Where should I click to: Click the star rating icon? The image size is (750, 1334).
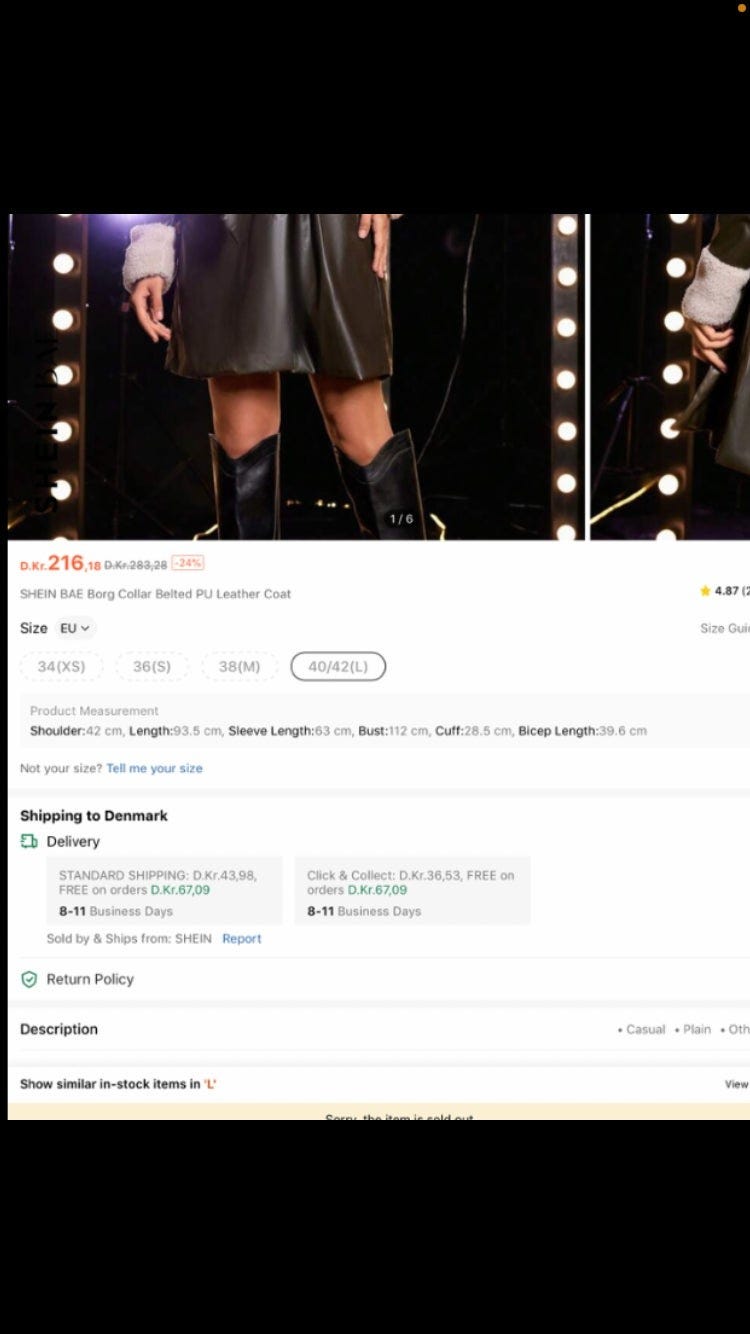click(x=705, y=591)
